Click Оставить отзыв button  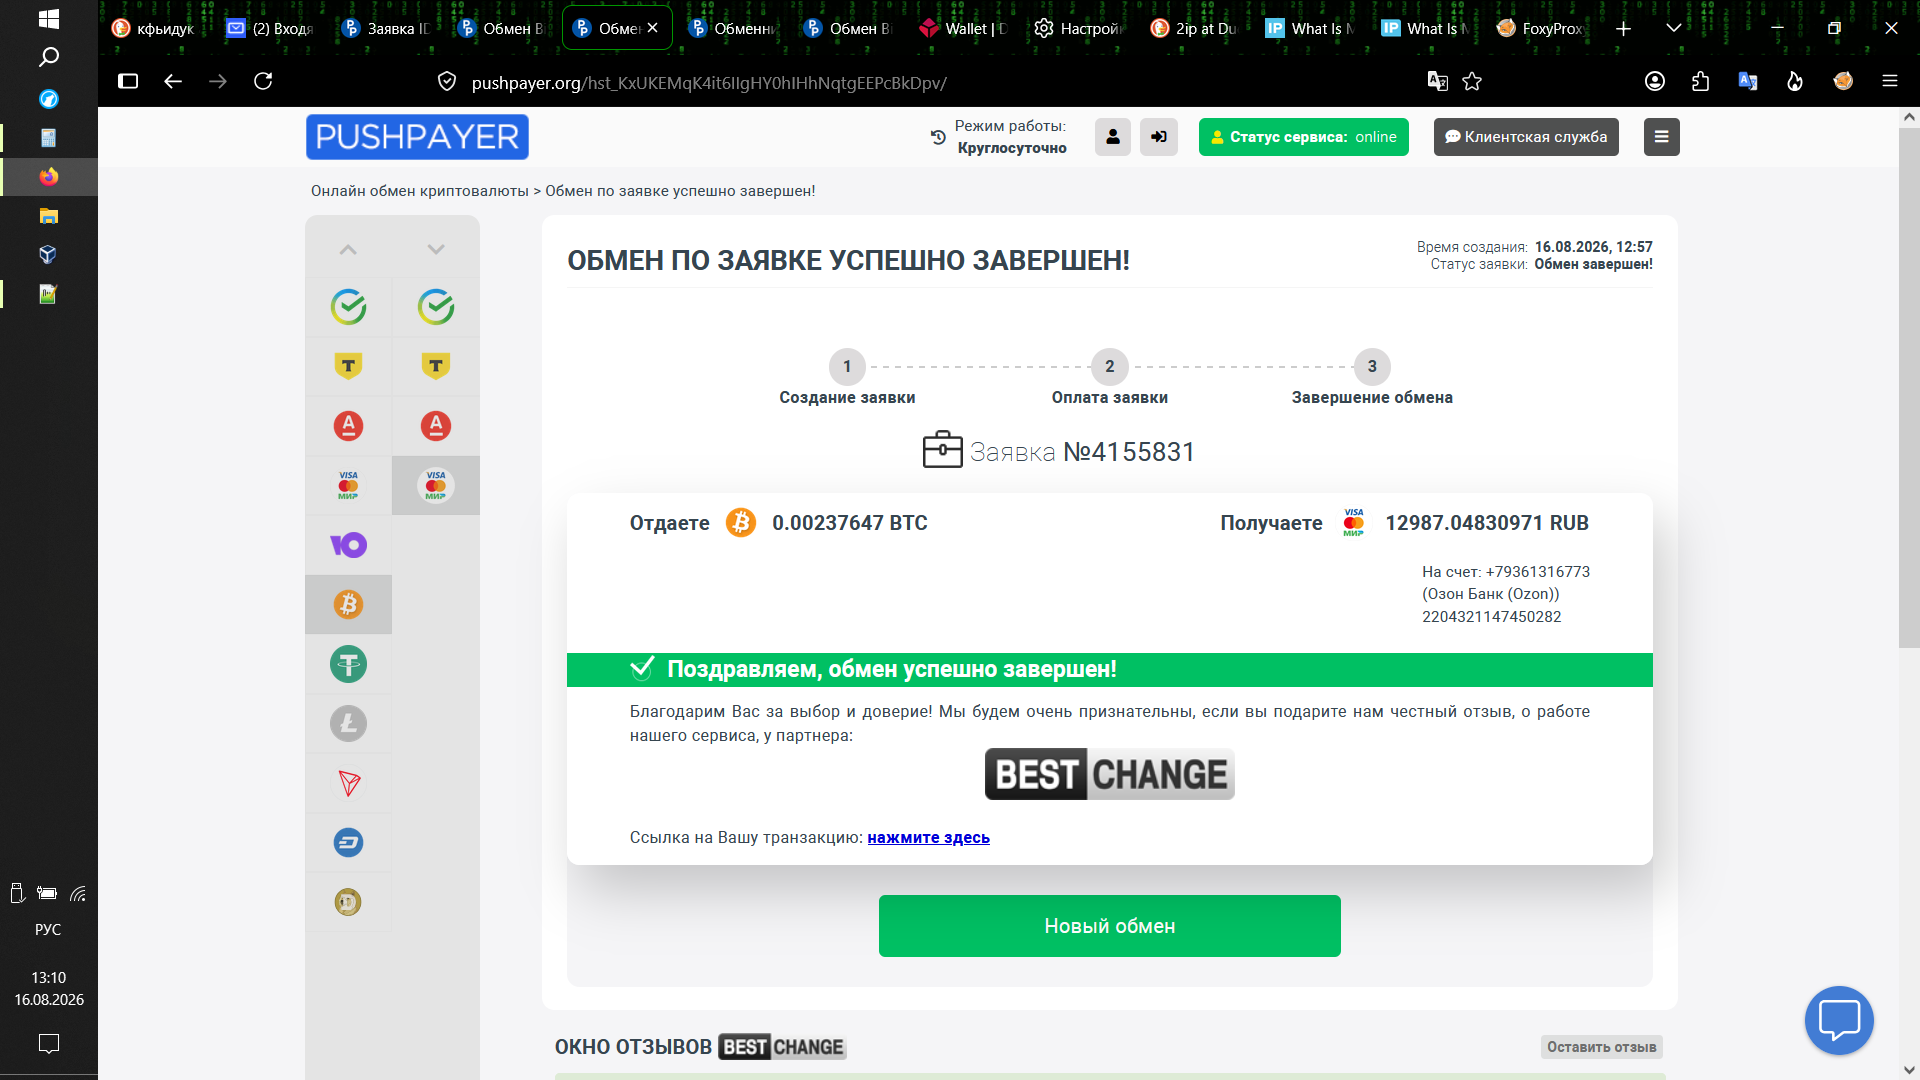pyautogui.click(x=1601, y=1047)
